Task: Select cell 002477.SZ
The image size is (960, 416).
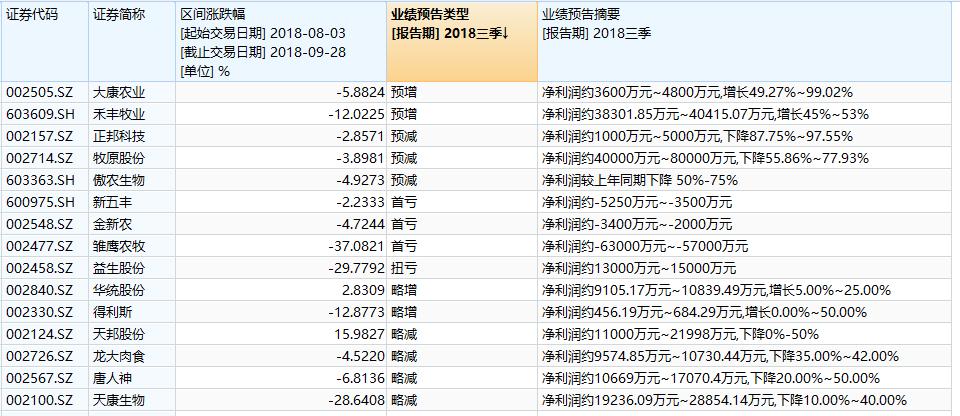Action: (x=45, y=247)
